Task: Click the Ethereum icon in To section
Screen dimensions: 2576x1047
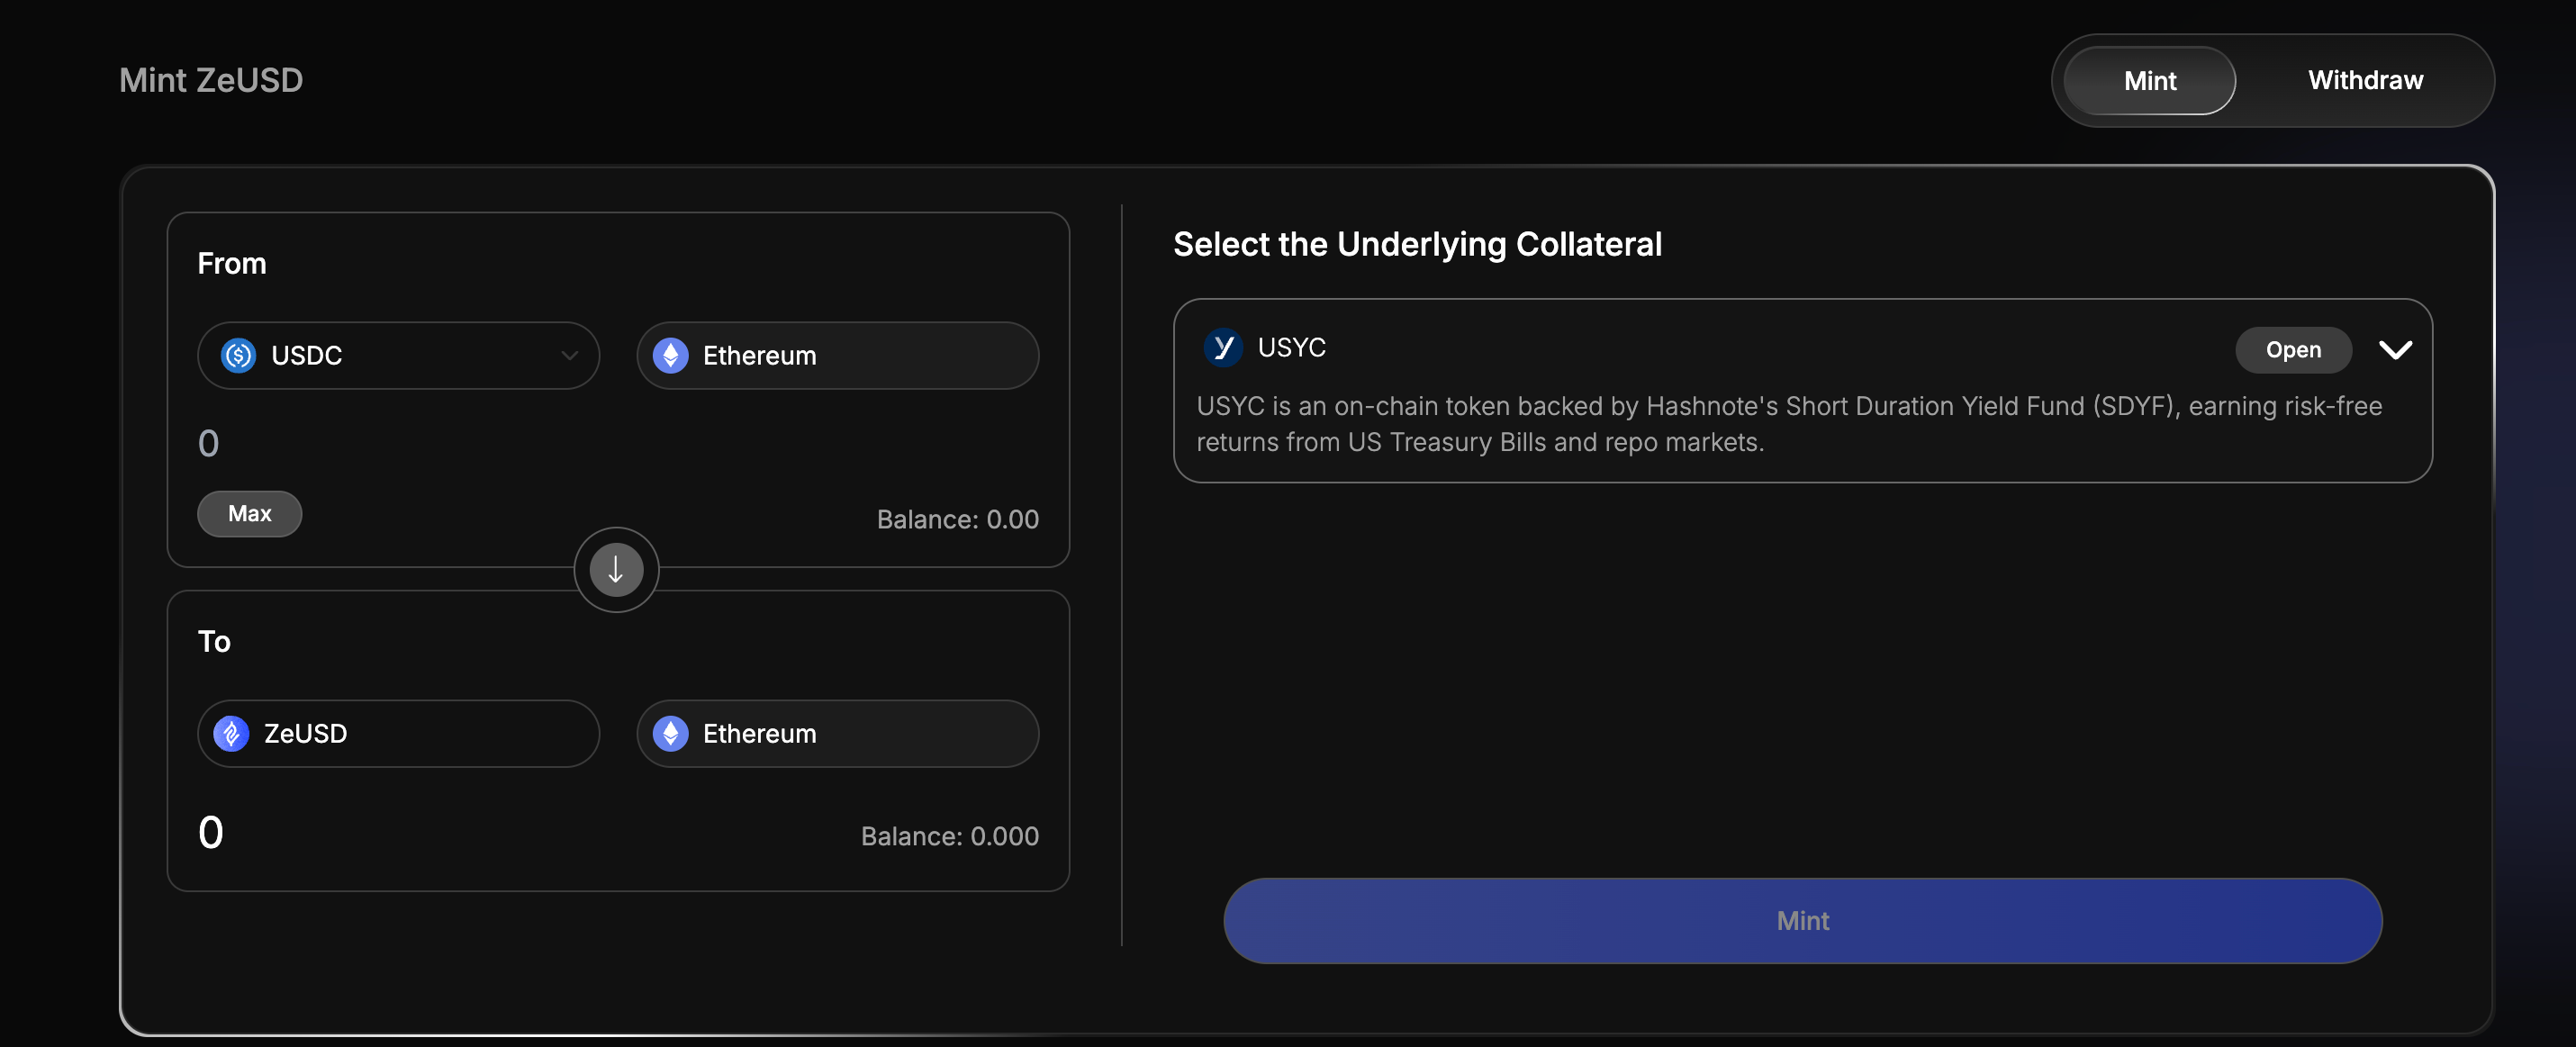Action: 670,733
